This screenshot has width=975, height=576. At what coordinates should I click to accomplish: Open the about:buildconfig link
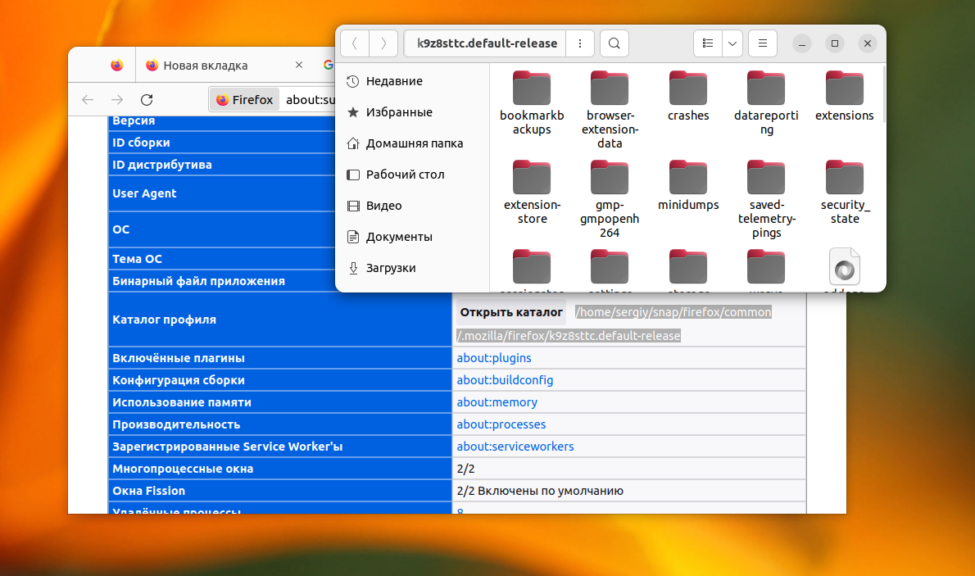505,380
